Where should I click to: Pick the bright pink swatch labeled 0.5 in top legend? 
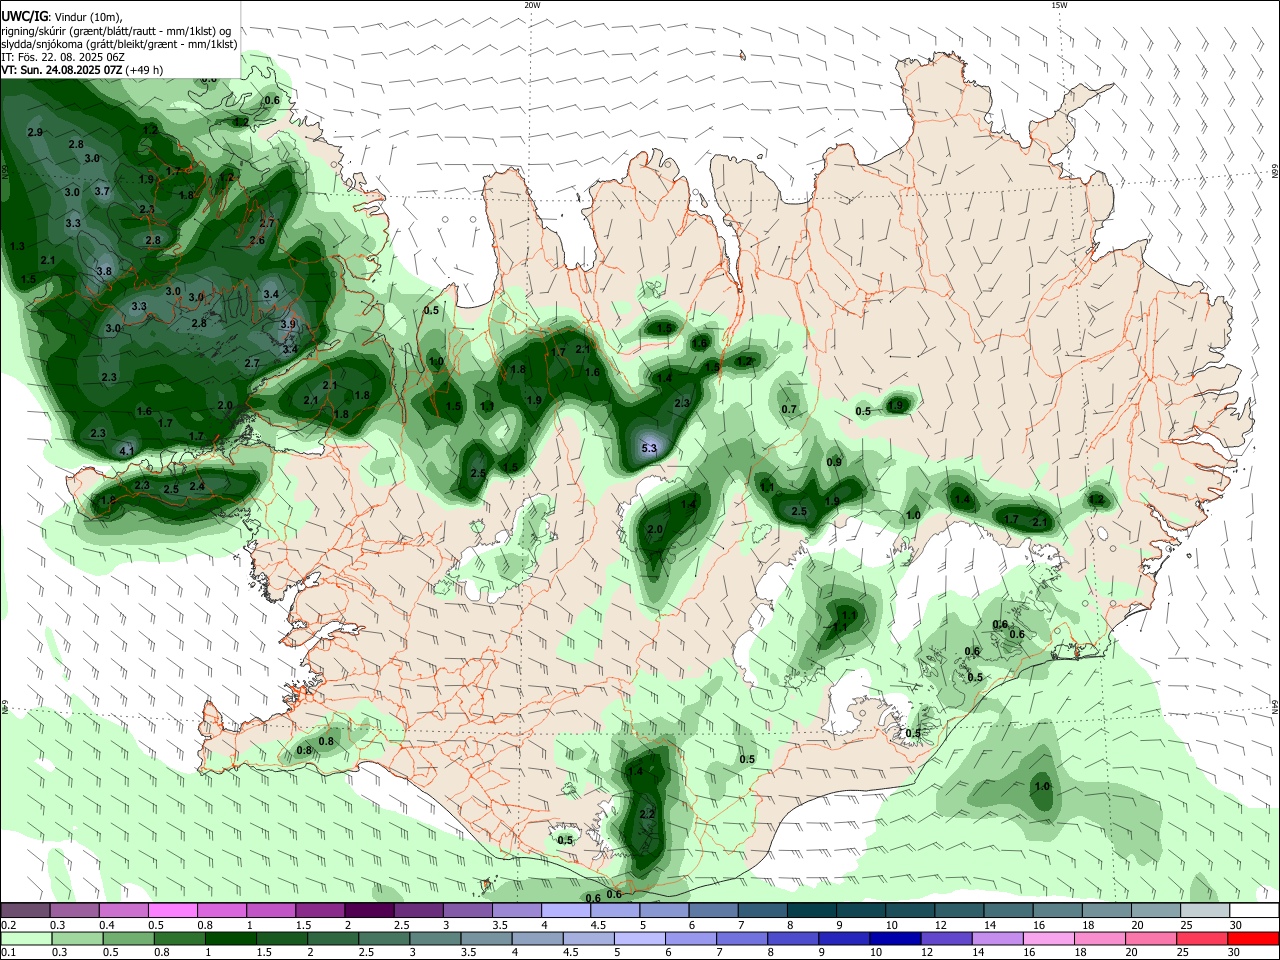point(172,910)
